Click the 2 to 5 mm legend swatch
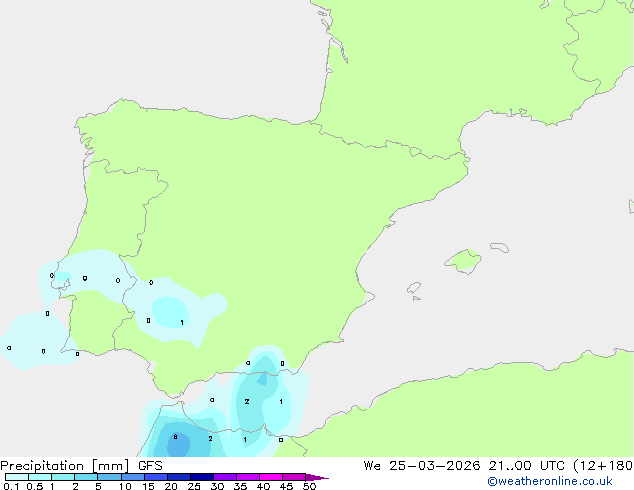 (86, 477)
